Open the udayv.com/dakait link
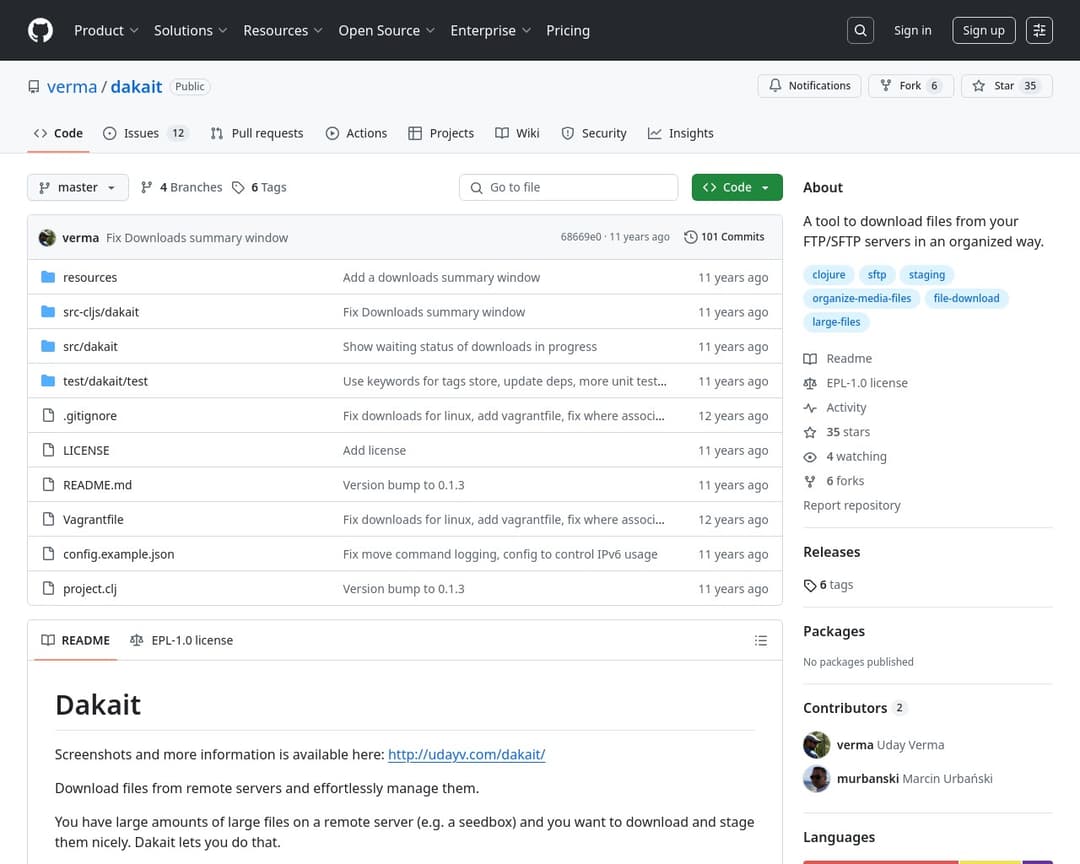The width and height of the screenshot is (1080, 864). click(466, 754)
